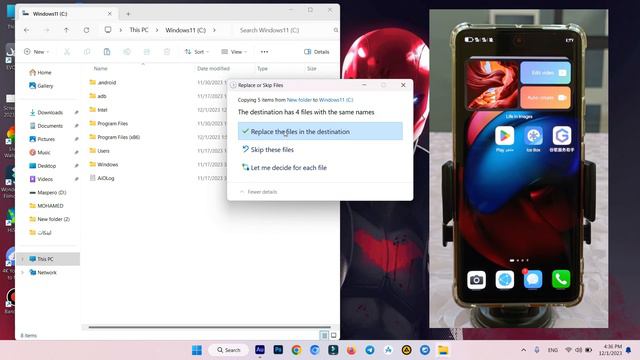This screenshot has width=640, height=360.
Task: Open the See more ellipsis menu
Action: tap(264, 51)
